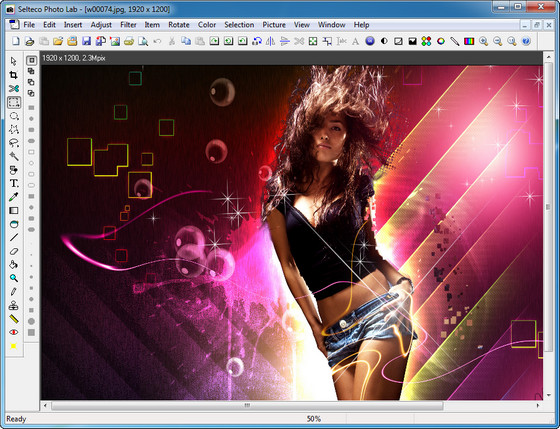Expand the Rotate menu
This screenshot has height=429, width=560.
click(x=179, y=25)
